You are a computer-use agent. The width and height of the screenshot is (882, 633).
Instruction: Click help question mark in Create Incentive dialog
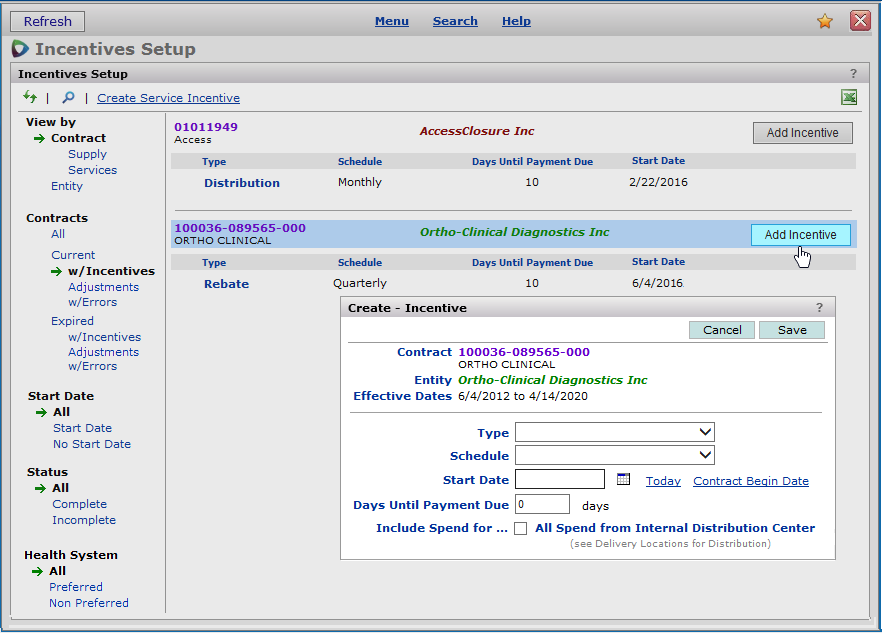(820, 308)
